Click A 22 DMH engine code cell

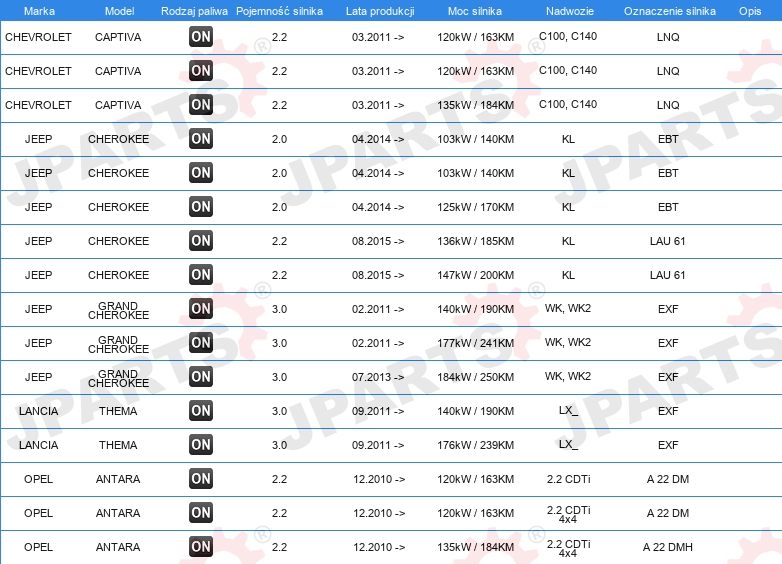(668, 547)
